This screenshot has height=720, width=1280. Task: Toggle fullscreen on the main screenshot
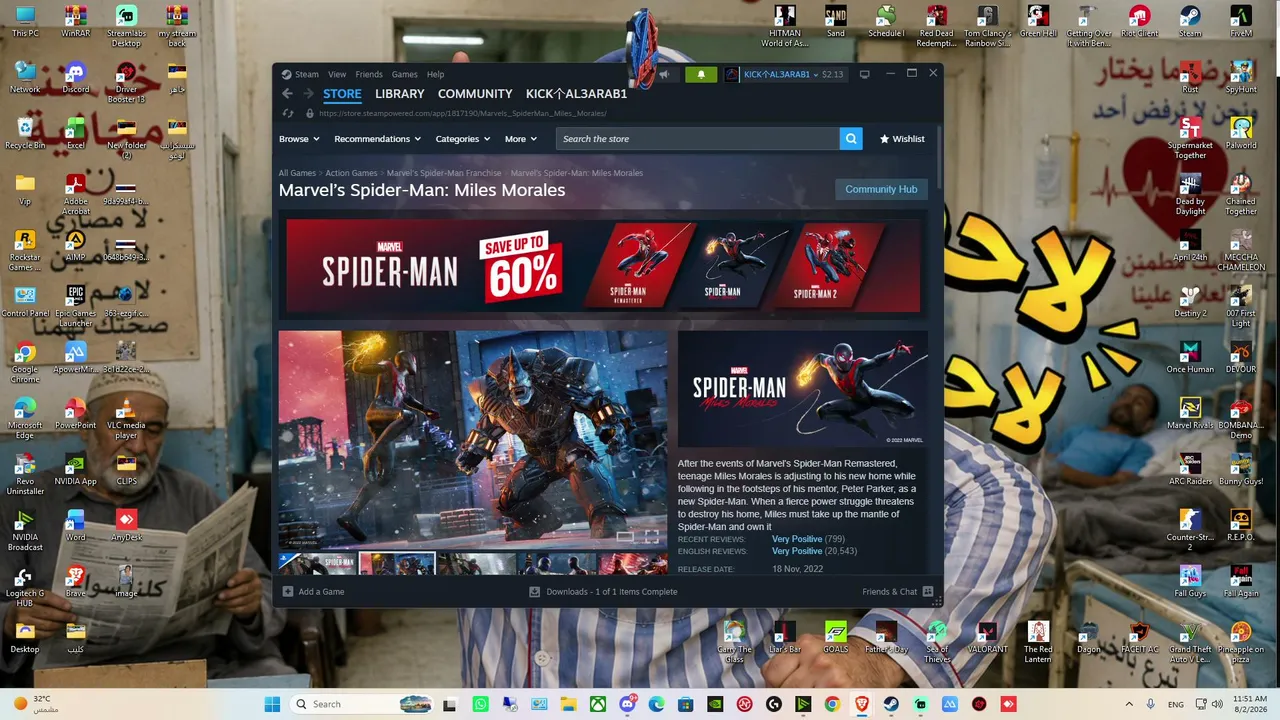[652, 536]
